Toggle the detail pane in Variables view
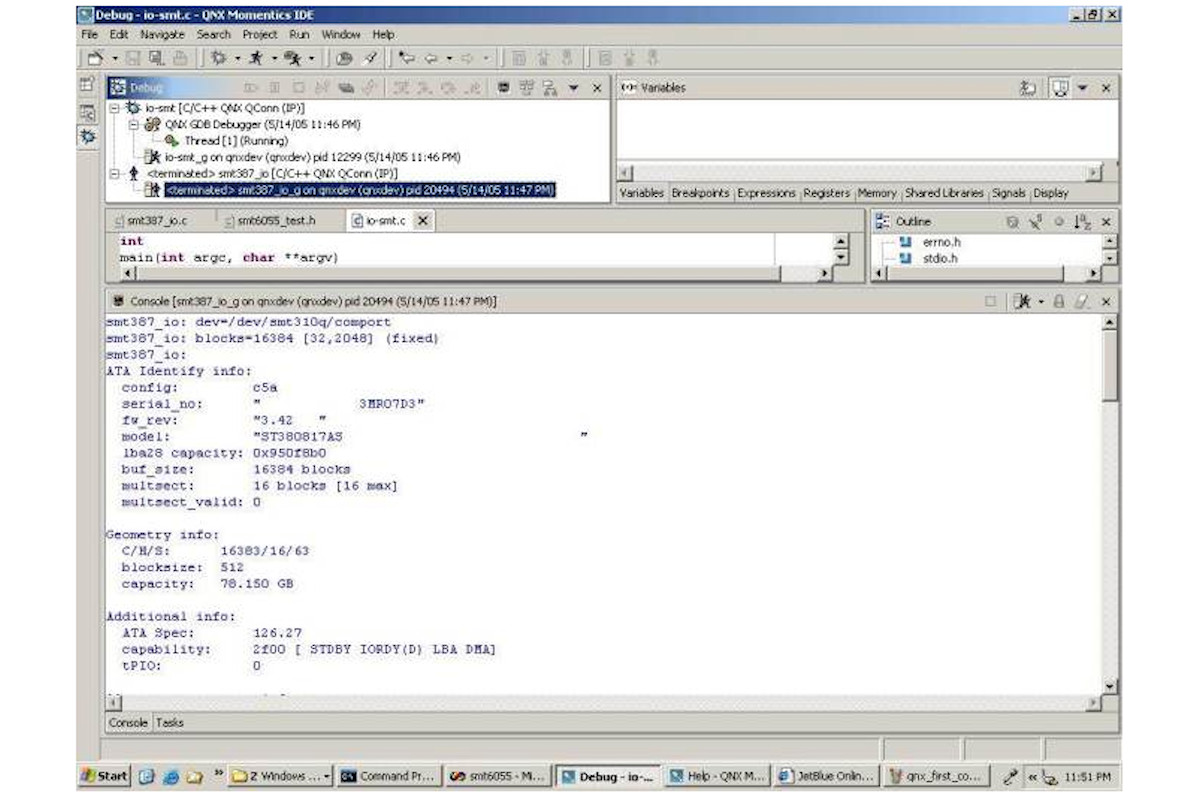This screenshot has width=1200, height=800. [x=1060, y=88]
